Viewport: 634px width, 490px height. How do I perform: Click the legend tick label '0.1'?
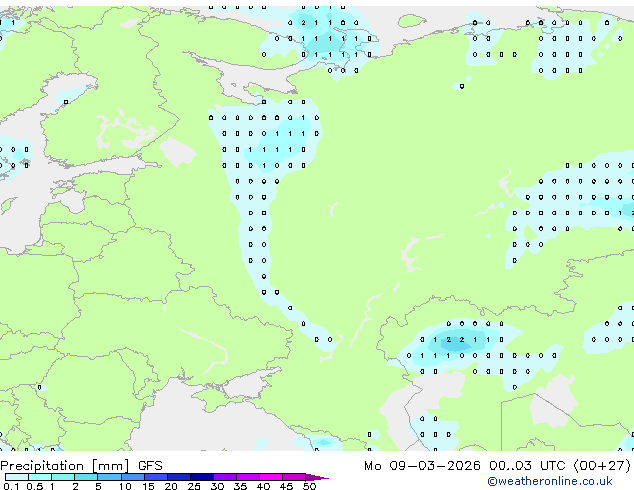pyautogui.click(x=11, y=486)
